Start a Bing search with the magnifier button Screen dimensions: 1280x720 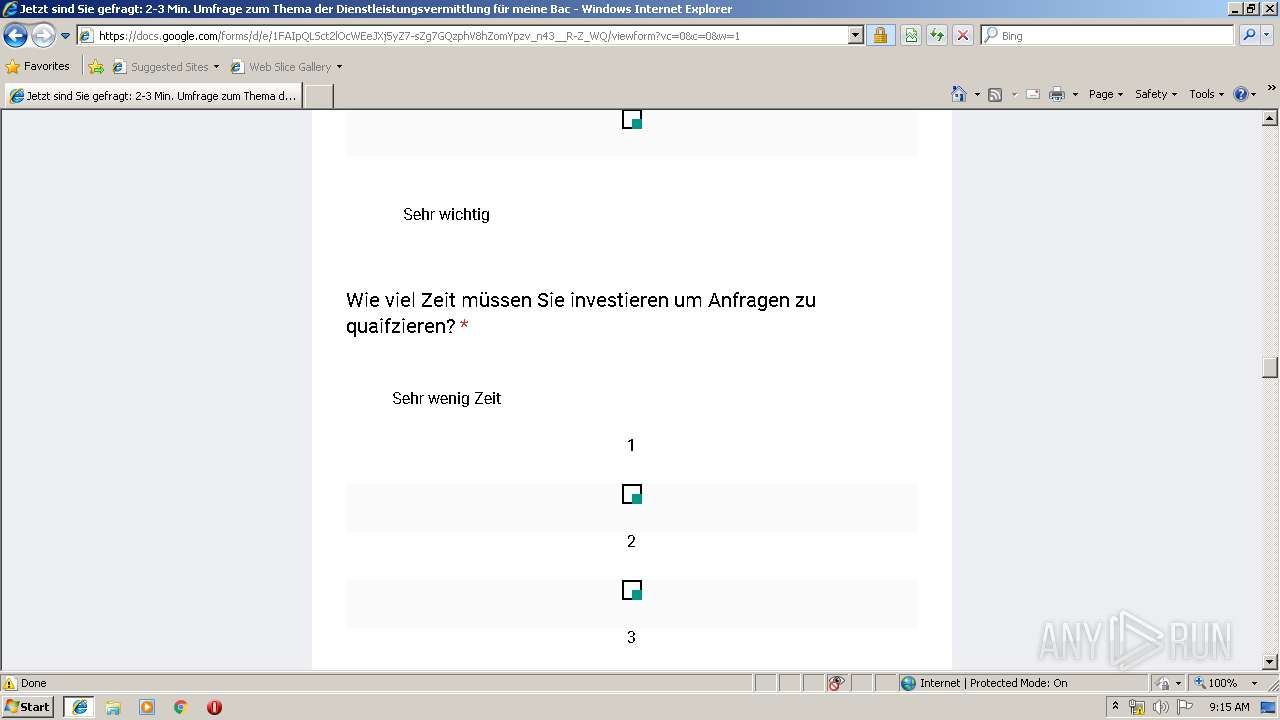1249,35
